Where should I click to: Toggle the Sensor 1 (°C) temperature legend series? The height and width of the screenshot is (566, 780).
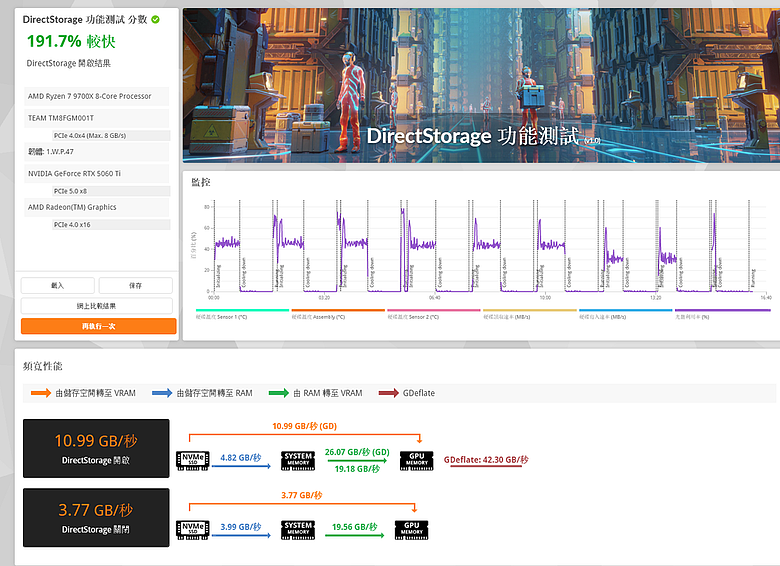[242, 314]
